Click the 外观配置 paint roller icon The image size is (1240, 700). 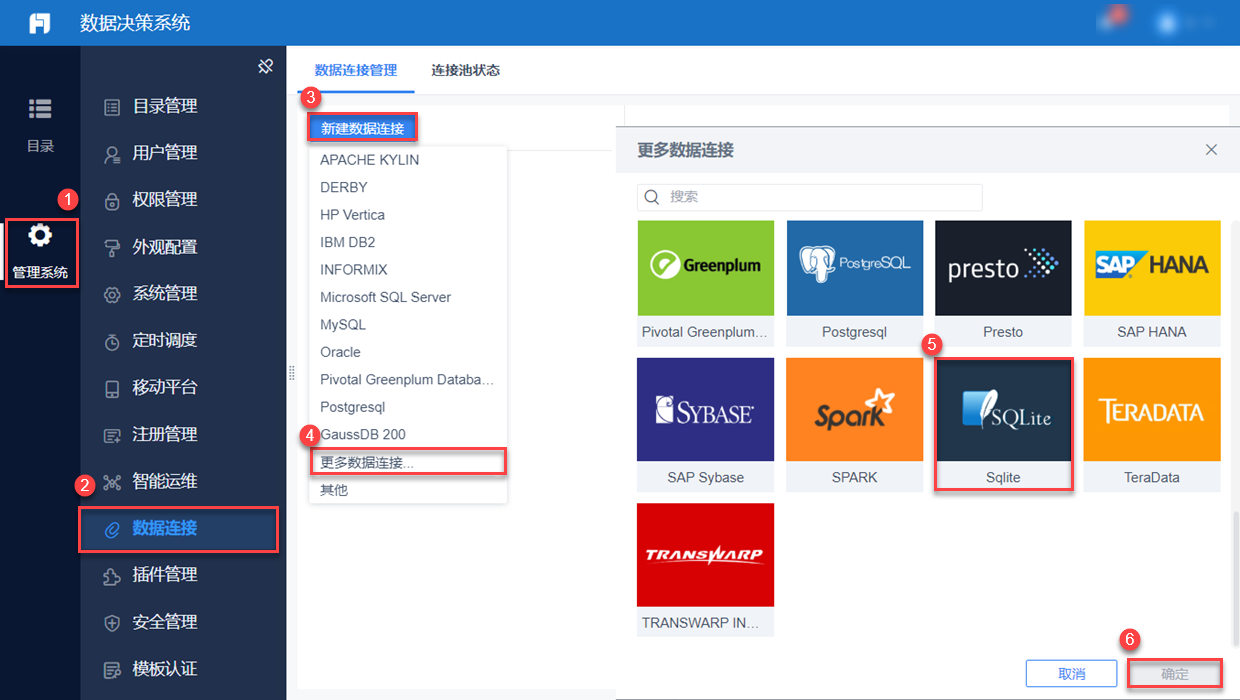(x=112, y=247)
